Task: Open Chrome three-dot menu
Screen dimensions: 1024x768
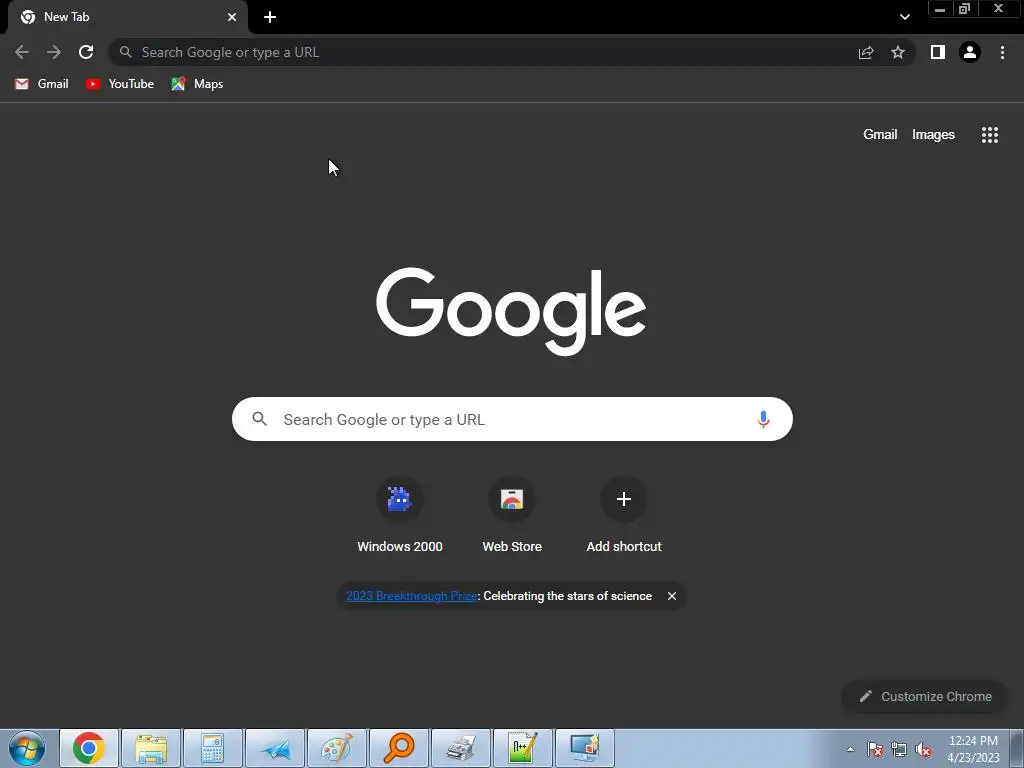Action: point(1002,52)
